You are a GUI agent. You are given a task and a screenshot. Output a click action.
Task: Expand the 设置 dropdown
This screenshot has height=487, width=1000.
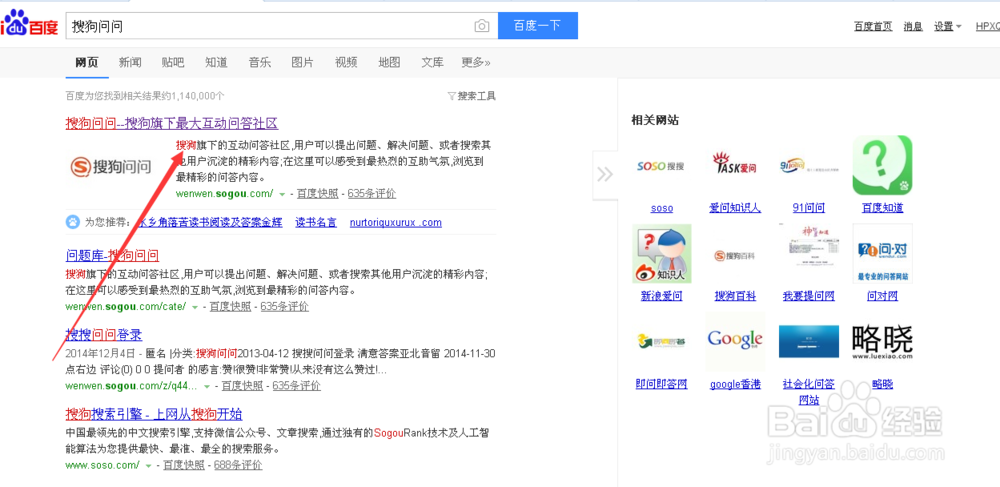(x=948, y=26)
